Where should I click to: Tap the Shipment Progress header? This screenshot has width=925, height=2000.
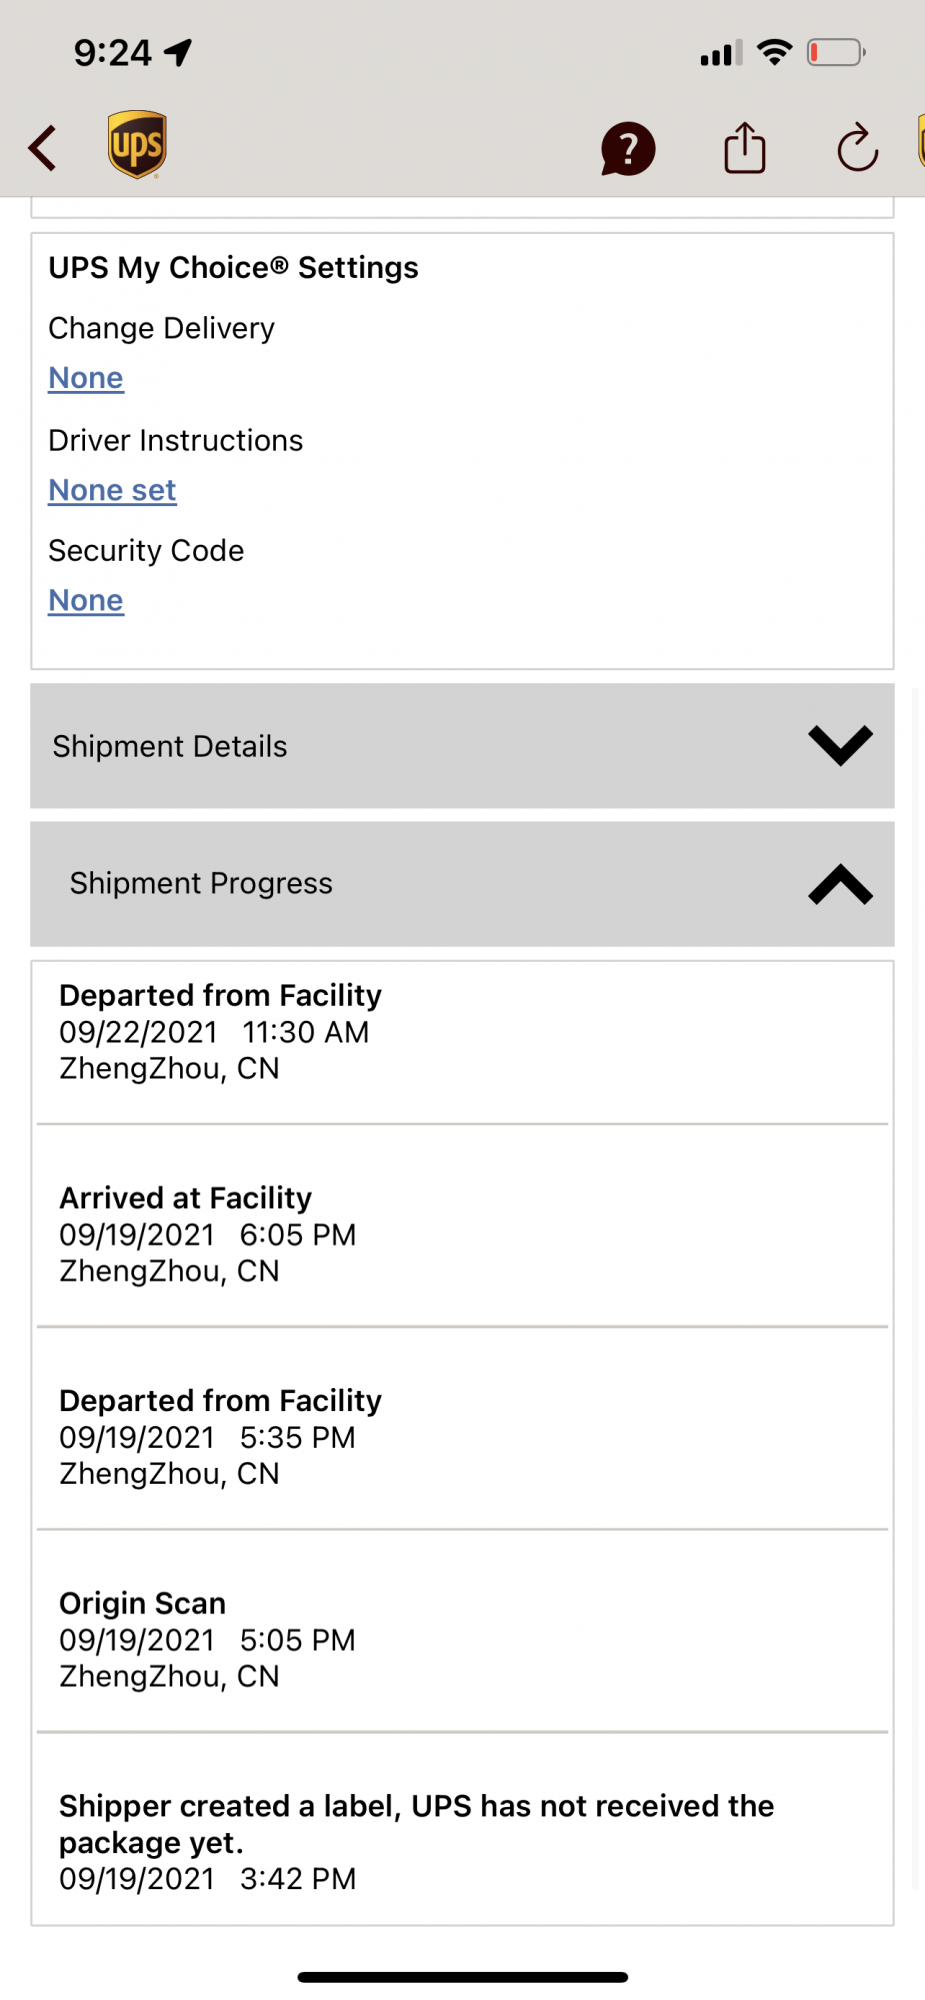click(x=201, y=883)
